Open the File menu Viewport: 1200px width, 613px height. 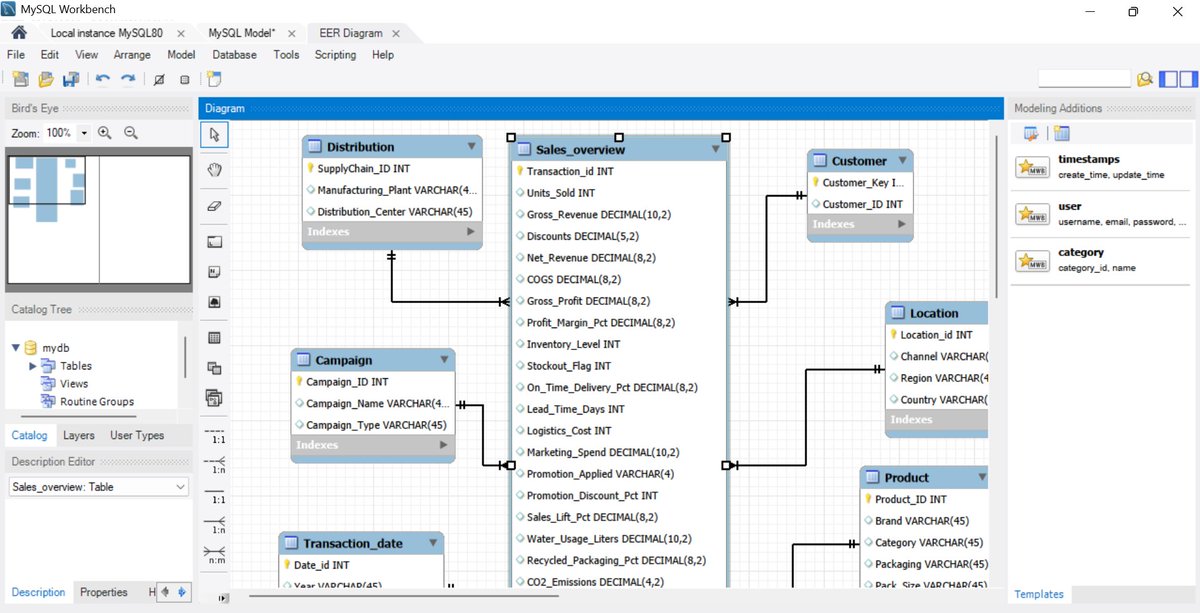[x=16, y=55]
